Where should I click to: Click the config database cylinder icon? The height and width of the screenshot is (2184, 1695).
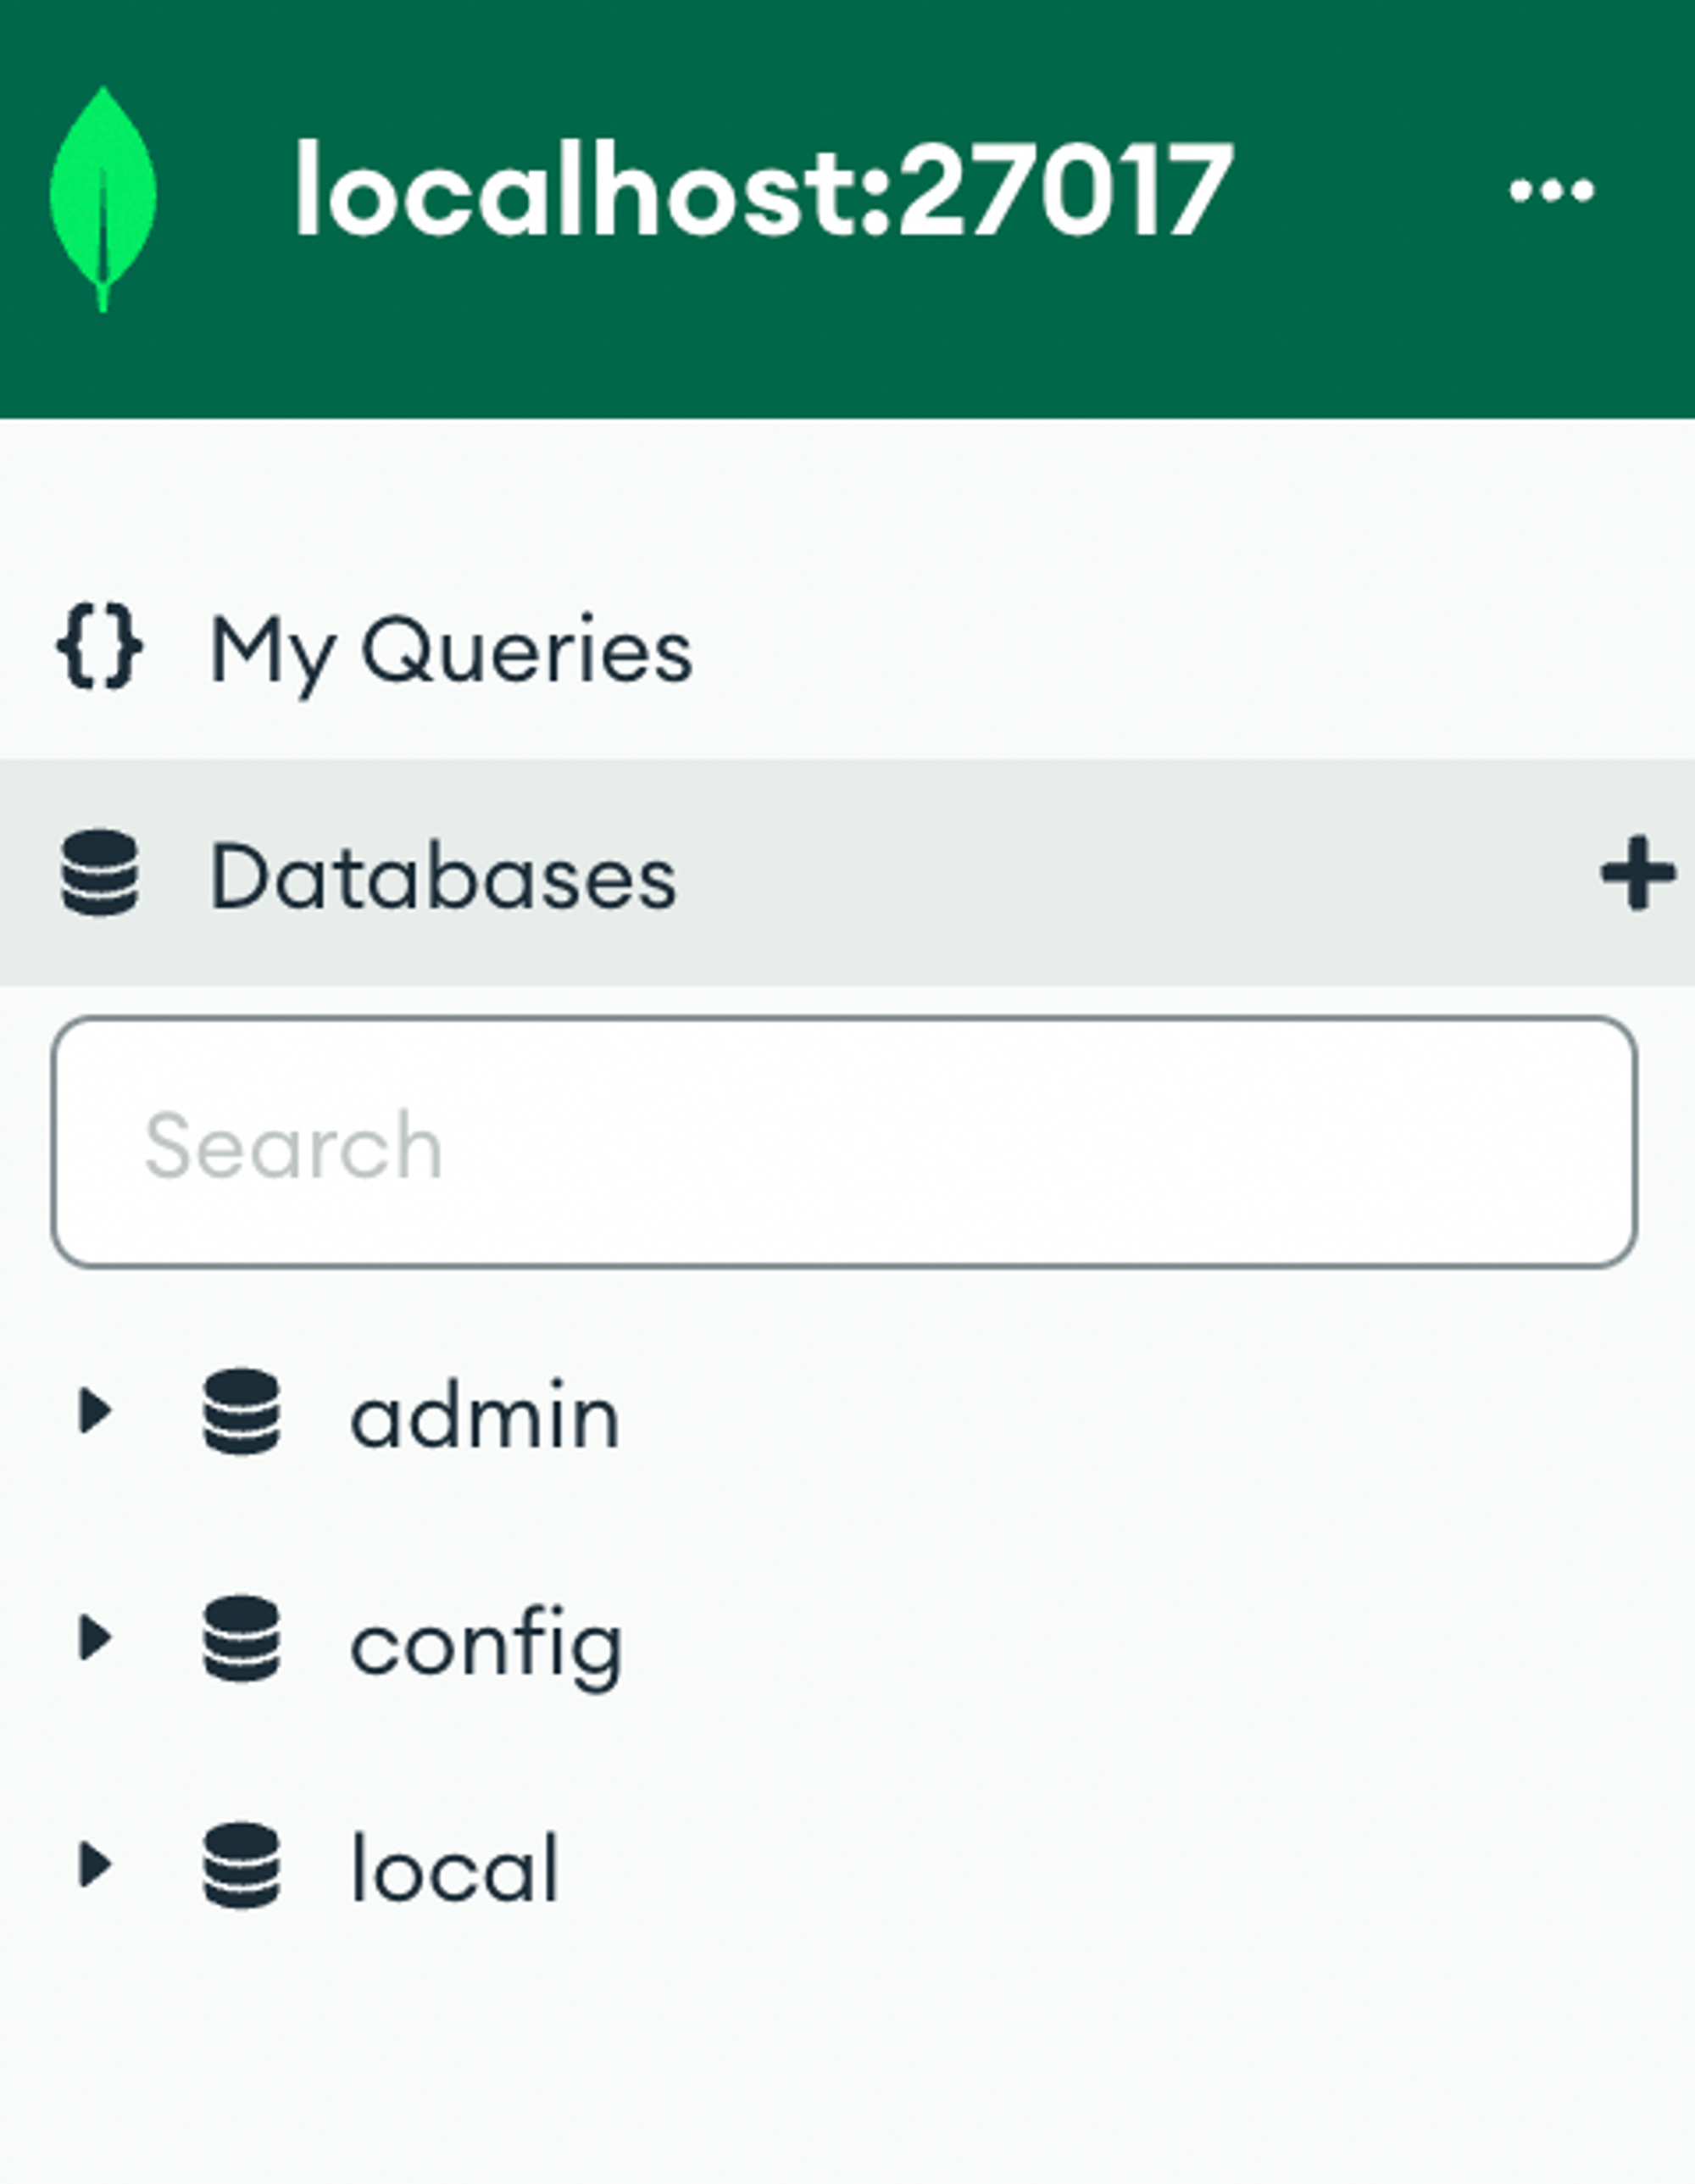[241, 1638]
